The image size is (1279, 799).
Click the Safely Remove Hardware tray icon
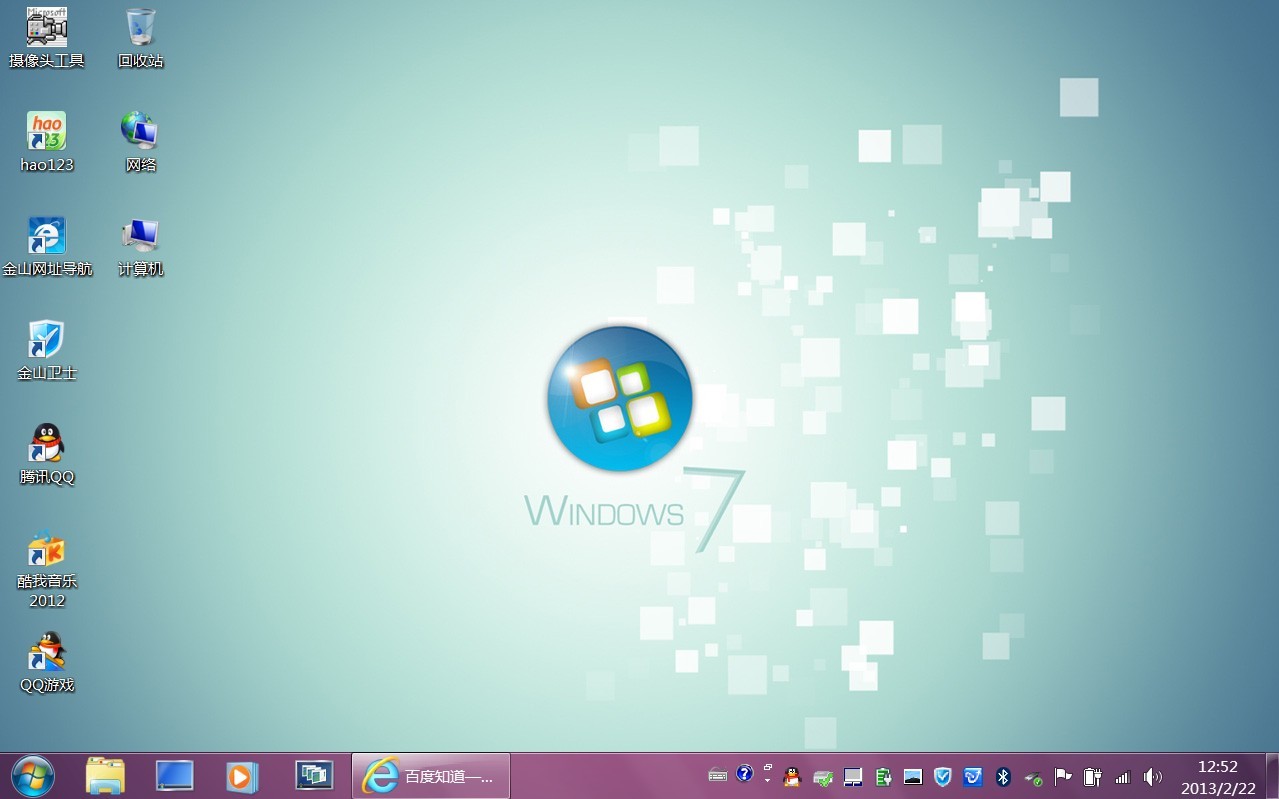[x=1033, y=777]
